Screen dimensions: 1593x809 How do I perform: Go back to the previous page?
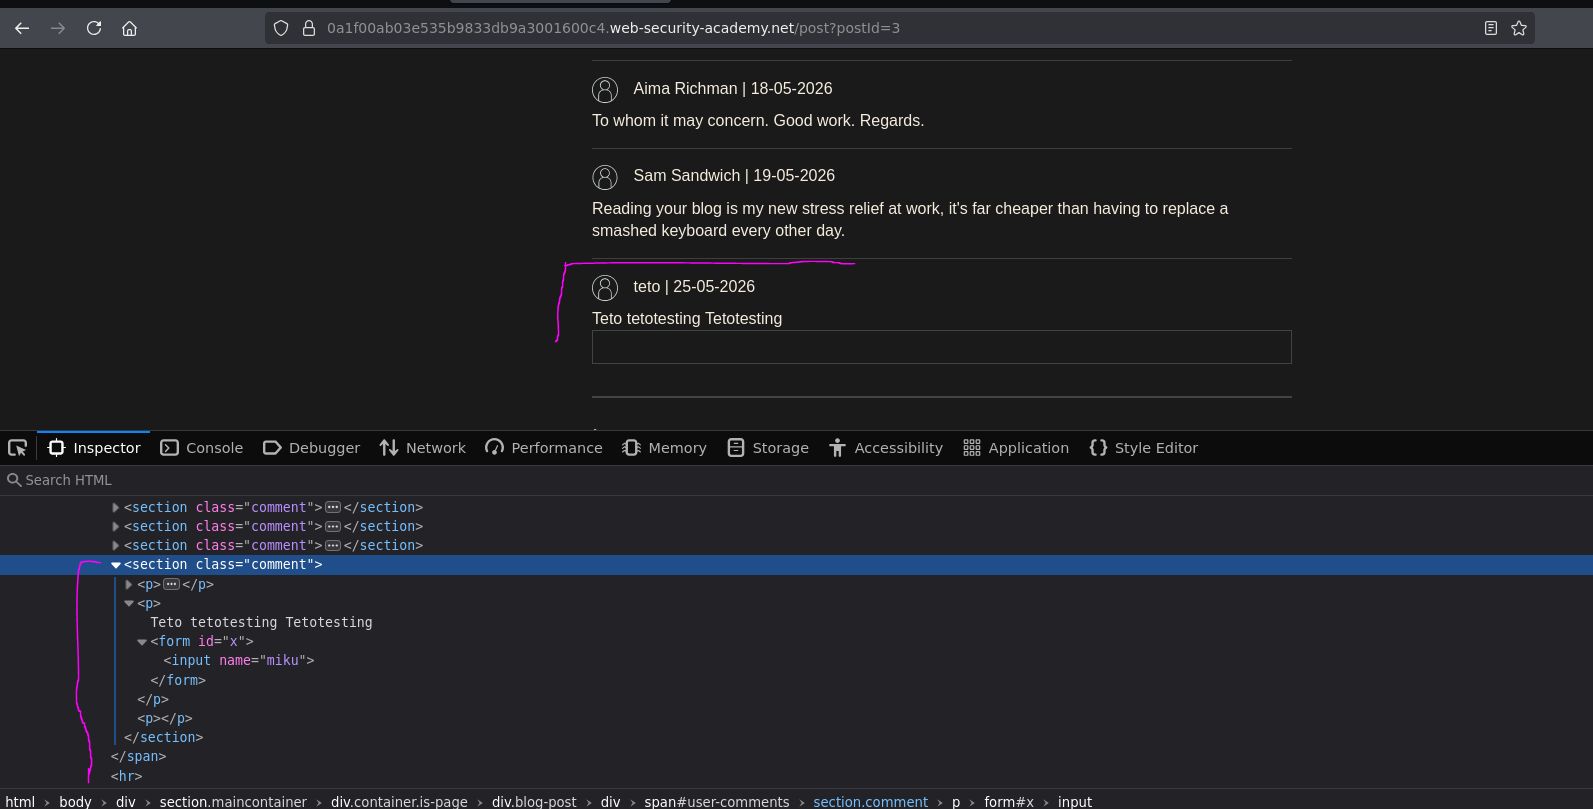click(22, 28)
